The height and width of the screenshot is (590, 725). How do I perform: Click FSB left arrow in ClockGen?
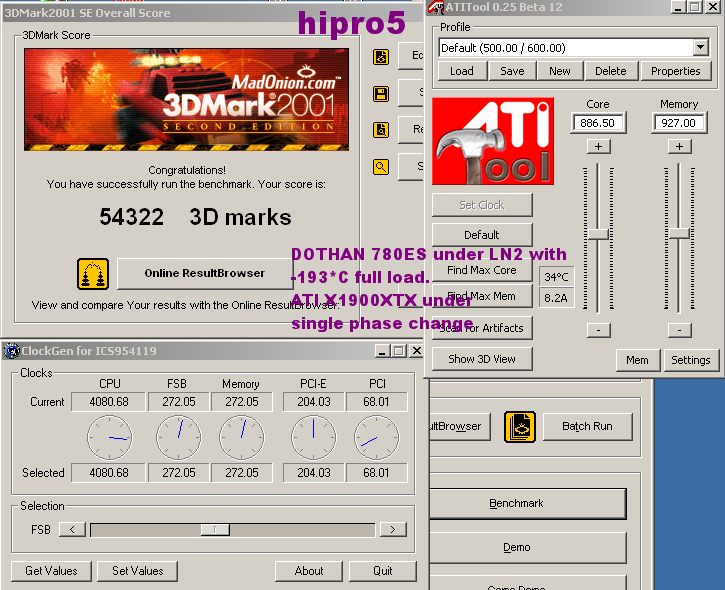click(72, 529)
